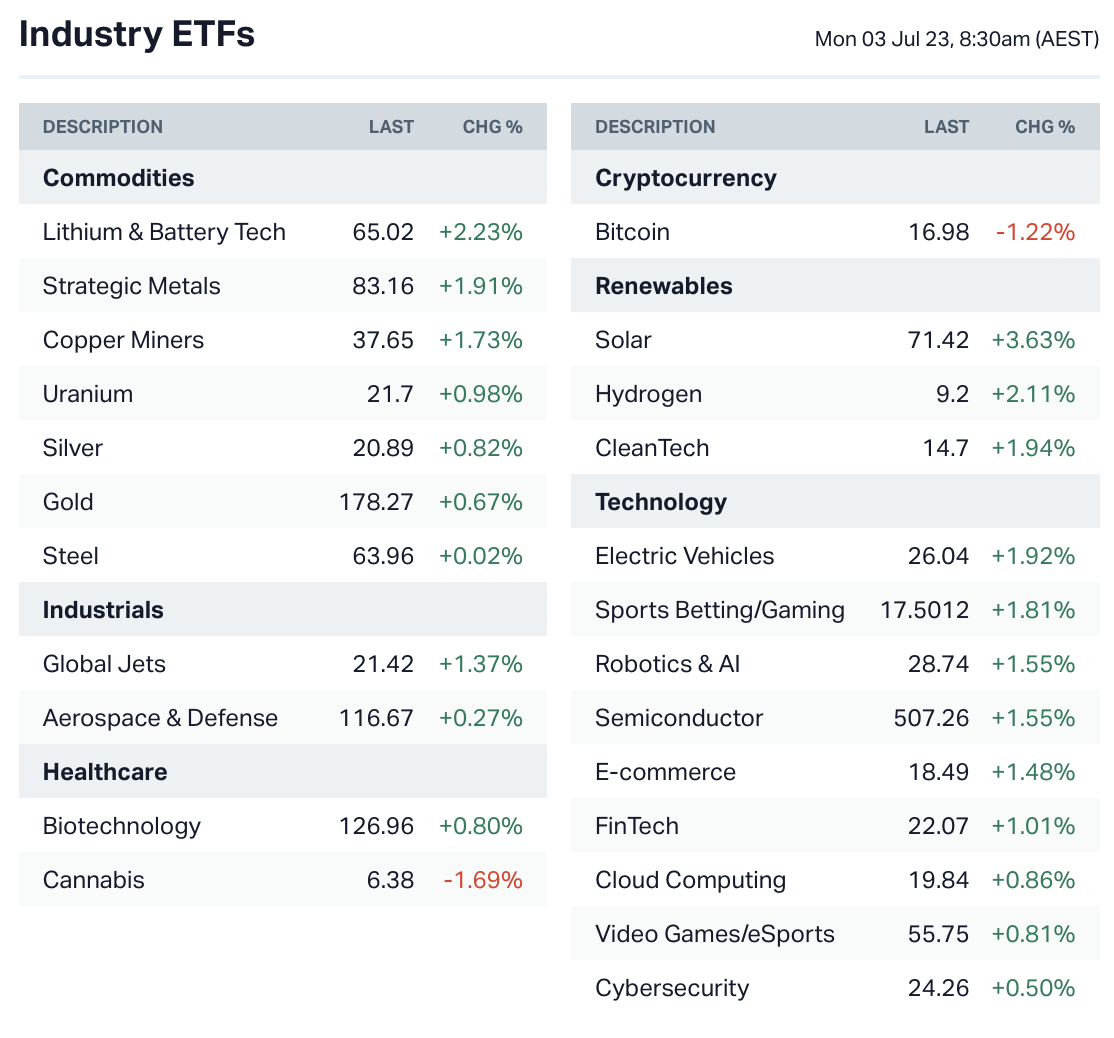Click the Hydrogen ETF entry

tap(648, 394)
